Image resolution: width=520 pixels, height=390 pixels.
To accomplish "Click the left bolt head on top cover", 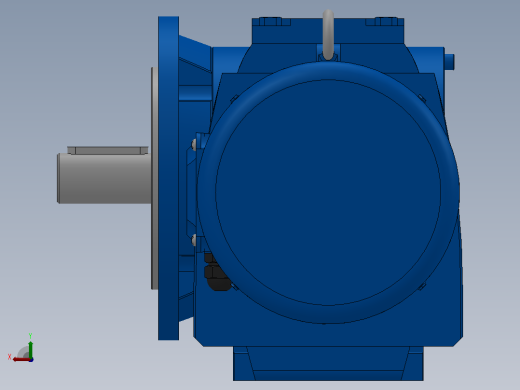I will (270, 22).
